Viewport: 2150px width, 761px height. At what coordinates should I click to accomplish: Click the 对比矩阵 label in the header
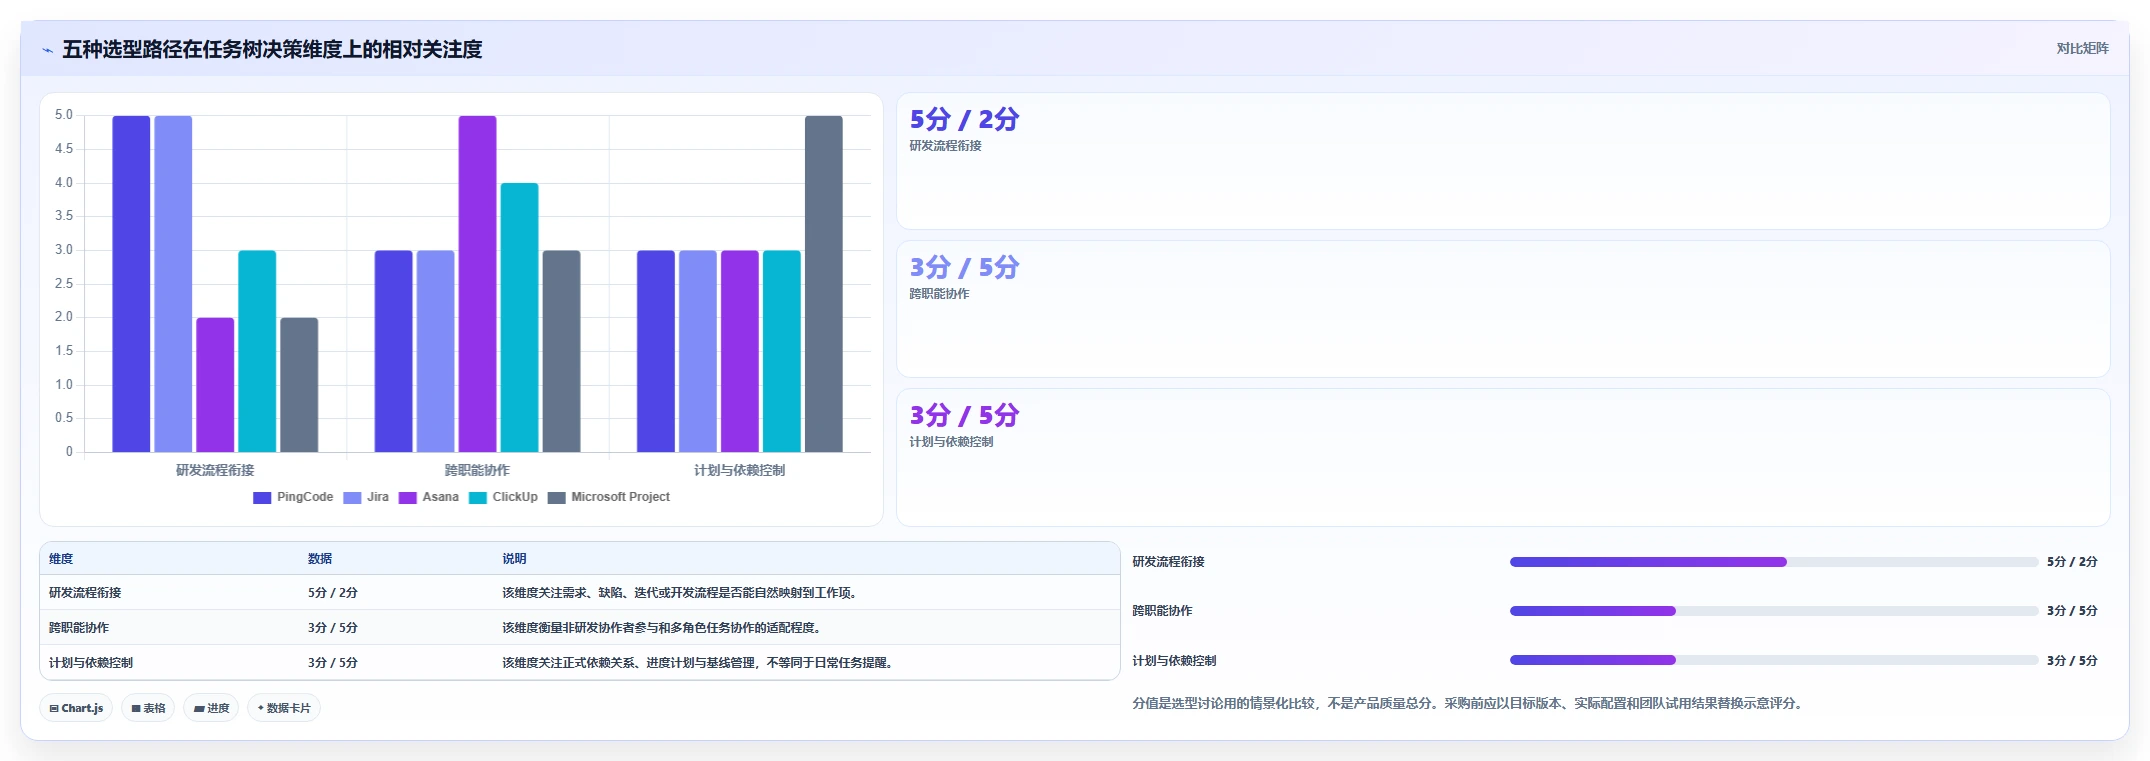coord(2082,49)
